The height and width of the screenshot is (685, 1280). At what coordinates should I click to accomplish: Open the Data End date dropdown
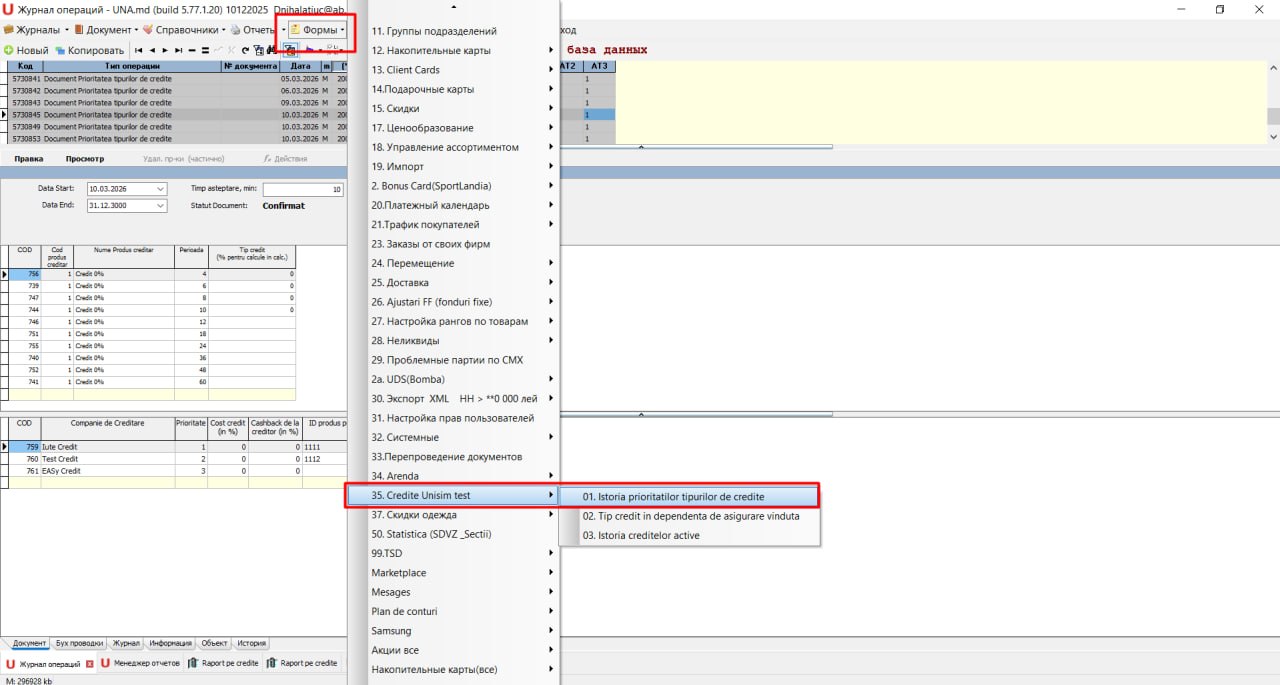[x=160, y=206]
